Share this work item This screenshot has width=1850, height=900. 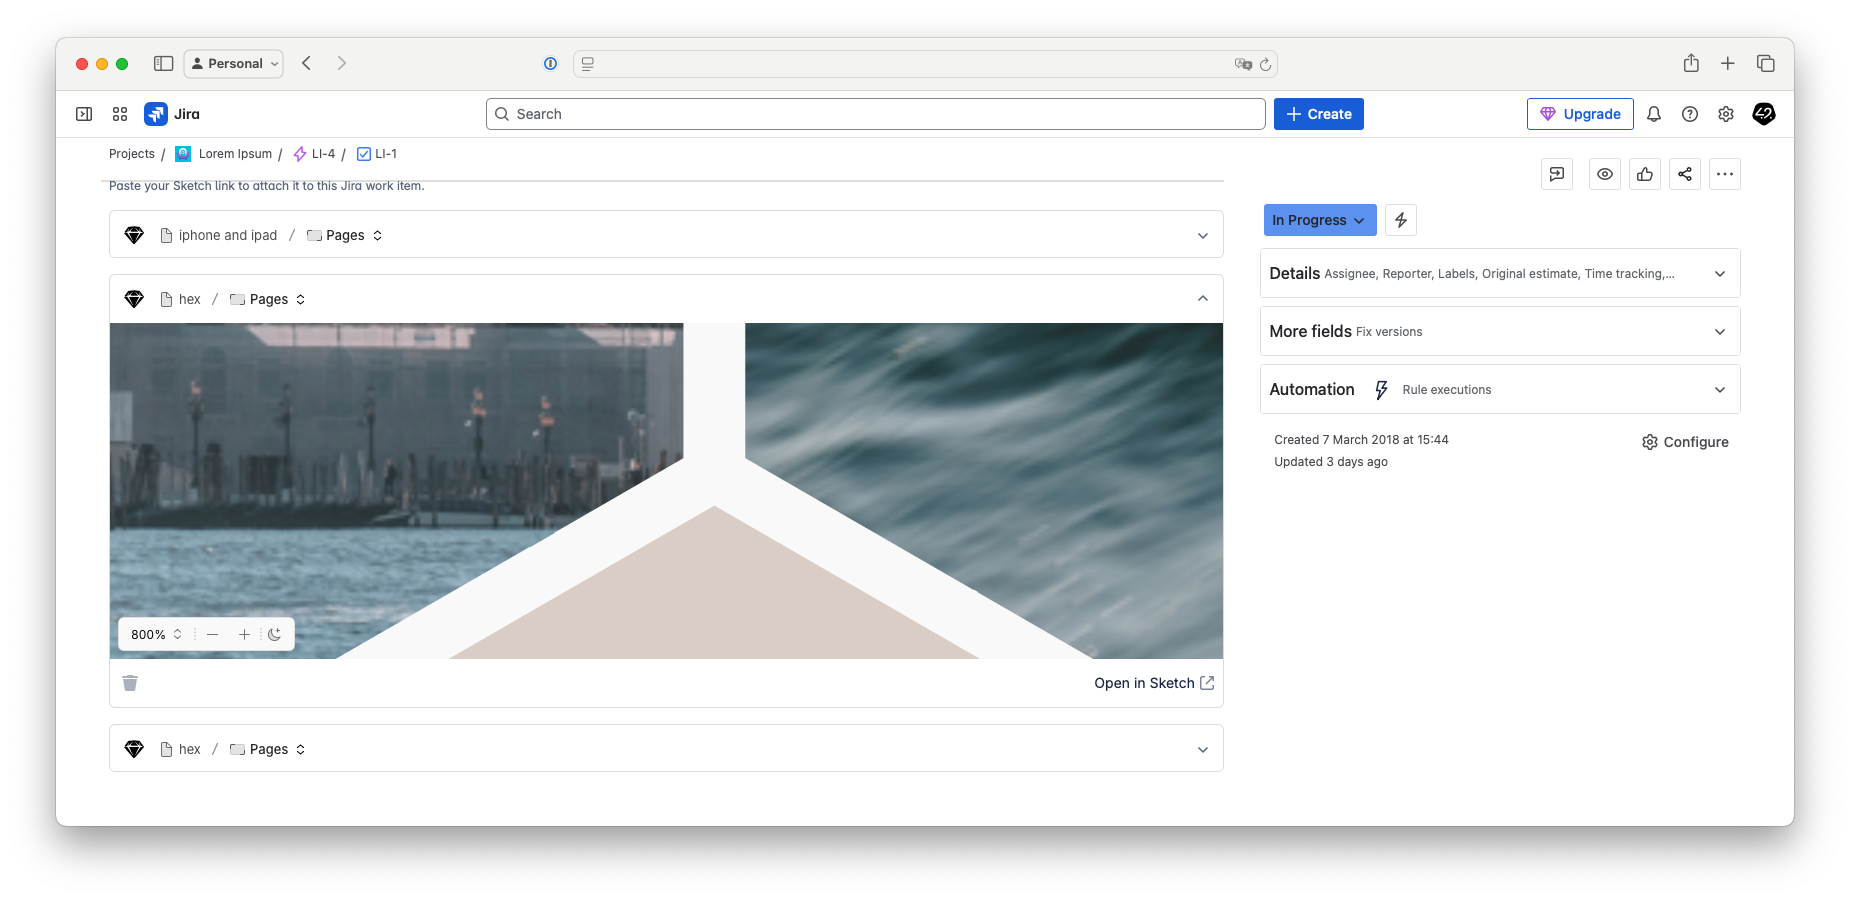(x=1685, y=174)
